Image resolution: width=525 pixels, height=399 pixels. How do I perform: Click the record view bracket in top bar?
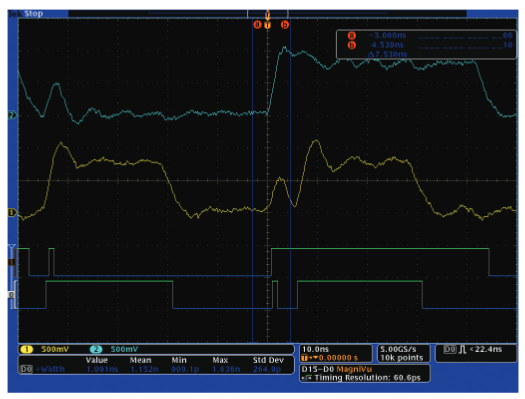(x=268, y=14)
